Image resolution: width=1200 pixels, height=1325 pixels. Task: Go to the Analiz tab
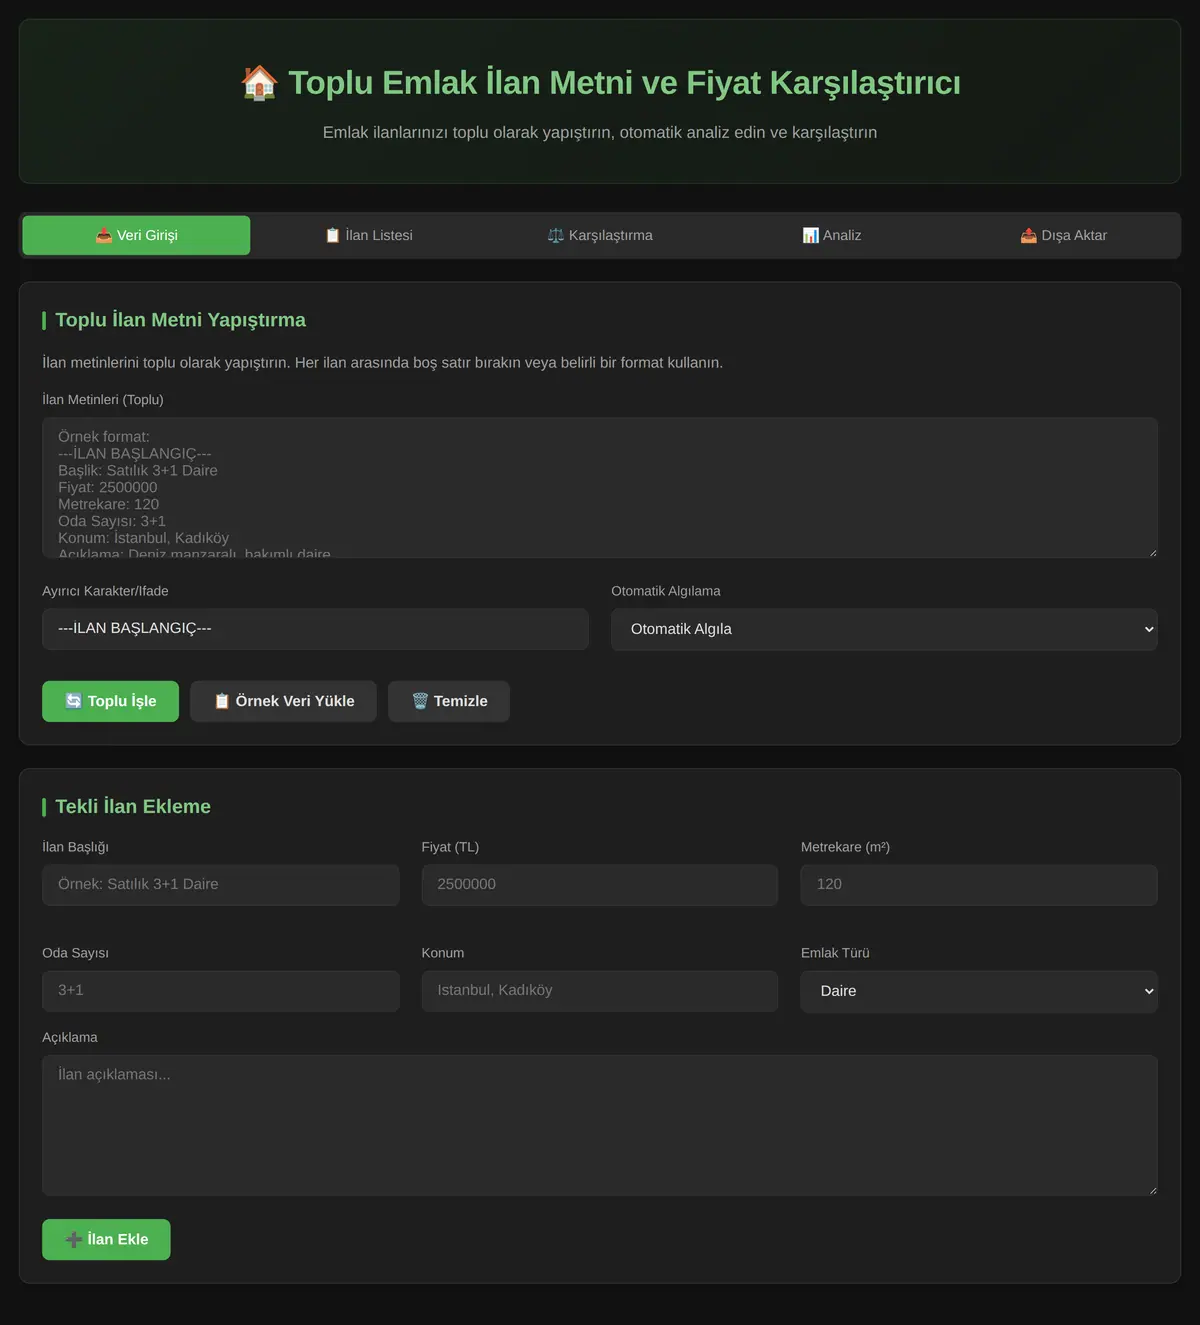click(x=832, y=235)
